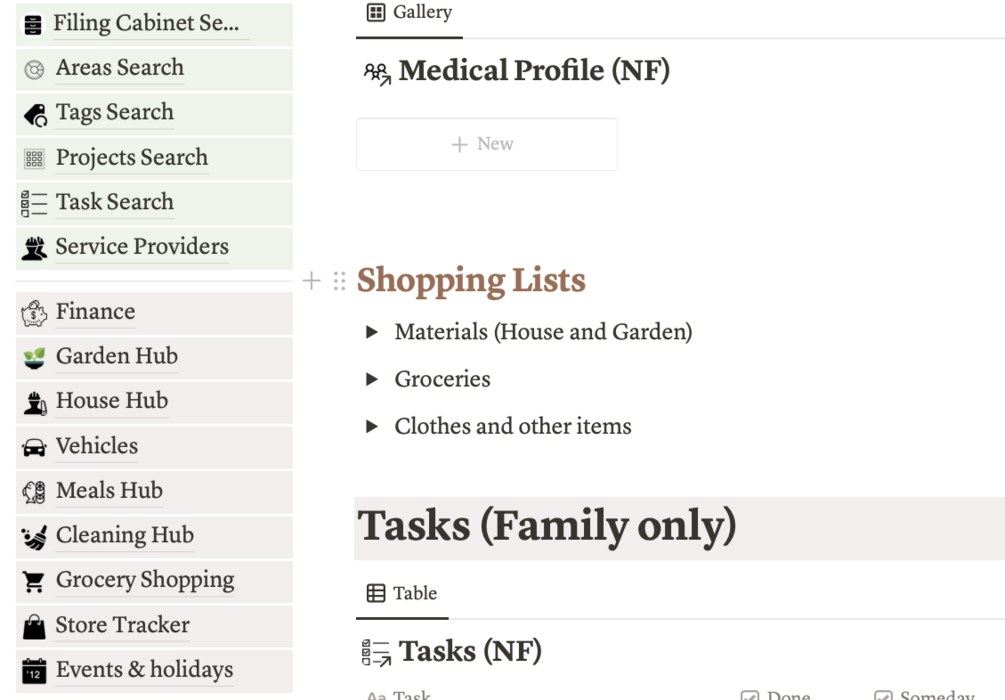The width and height of the screenshot is (1005, 700).
Task: Click the Grocery Shopping cart icon
Action: click(34, 581)
